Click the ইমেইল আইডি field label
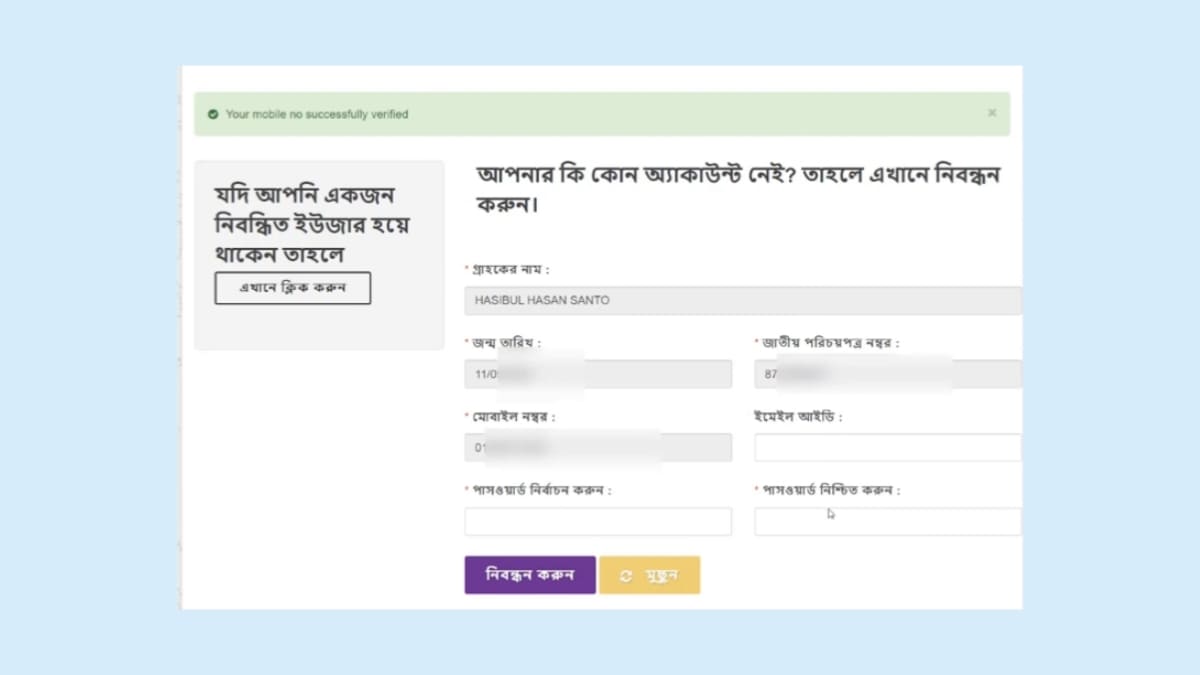1200x675 pixels. pyautogui.click(x=797, y=416)
